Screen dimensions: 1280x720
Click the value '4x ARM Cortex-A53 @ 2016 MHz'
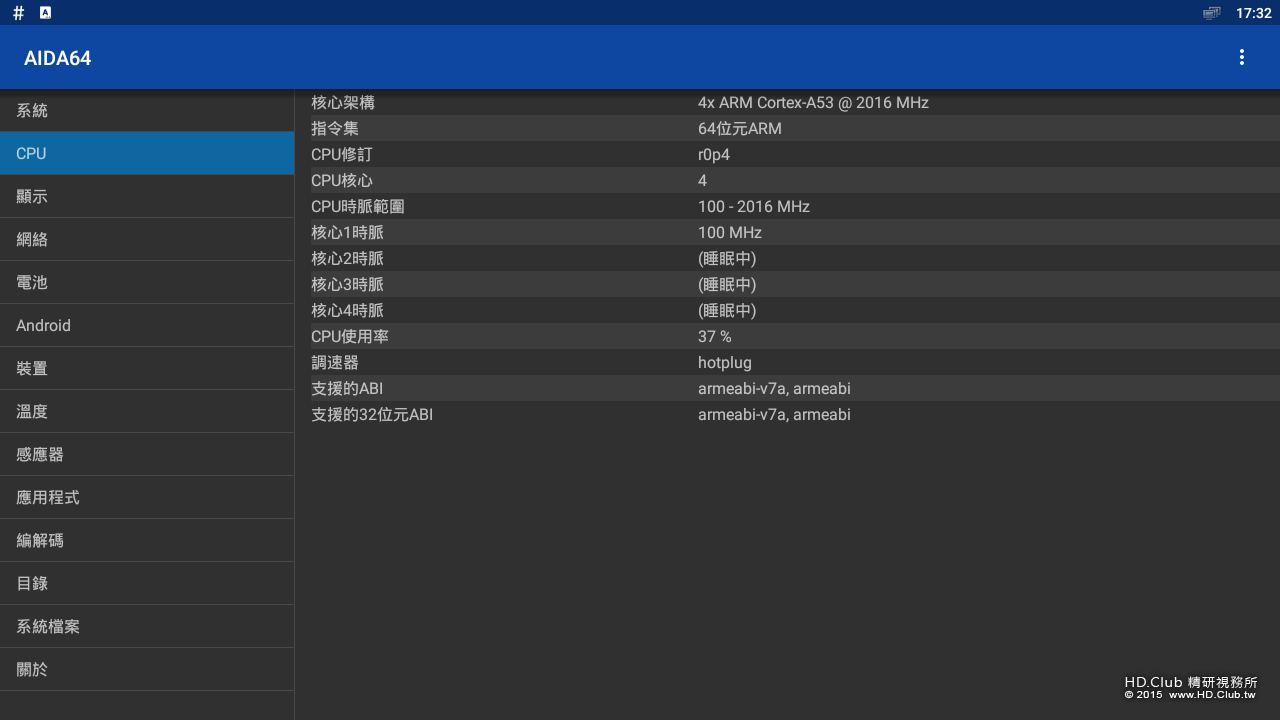coord(813,102)
